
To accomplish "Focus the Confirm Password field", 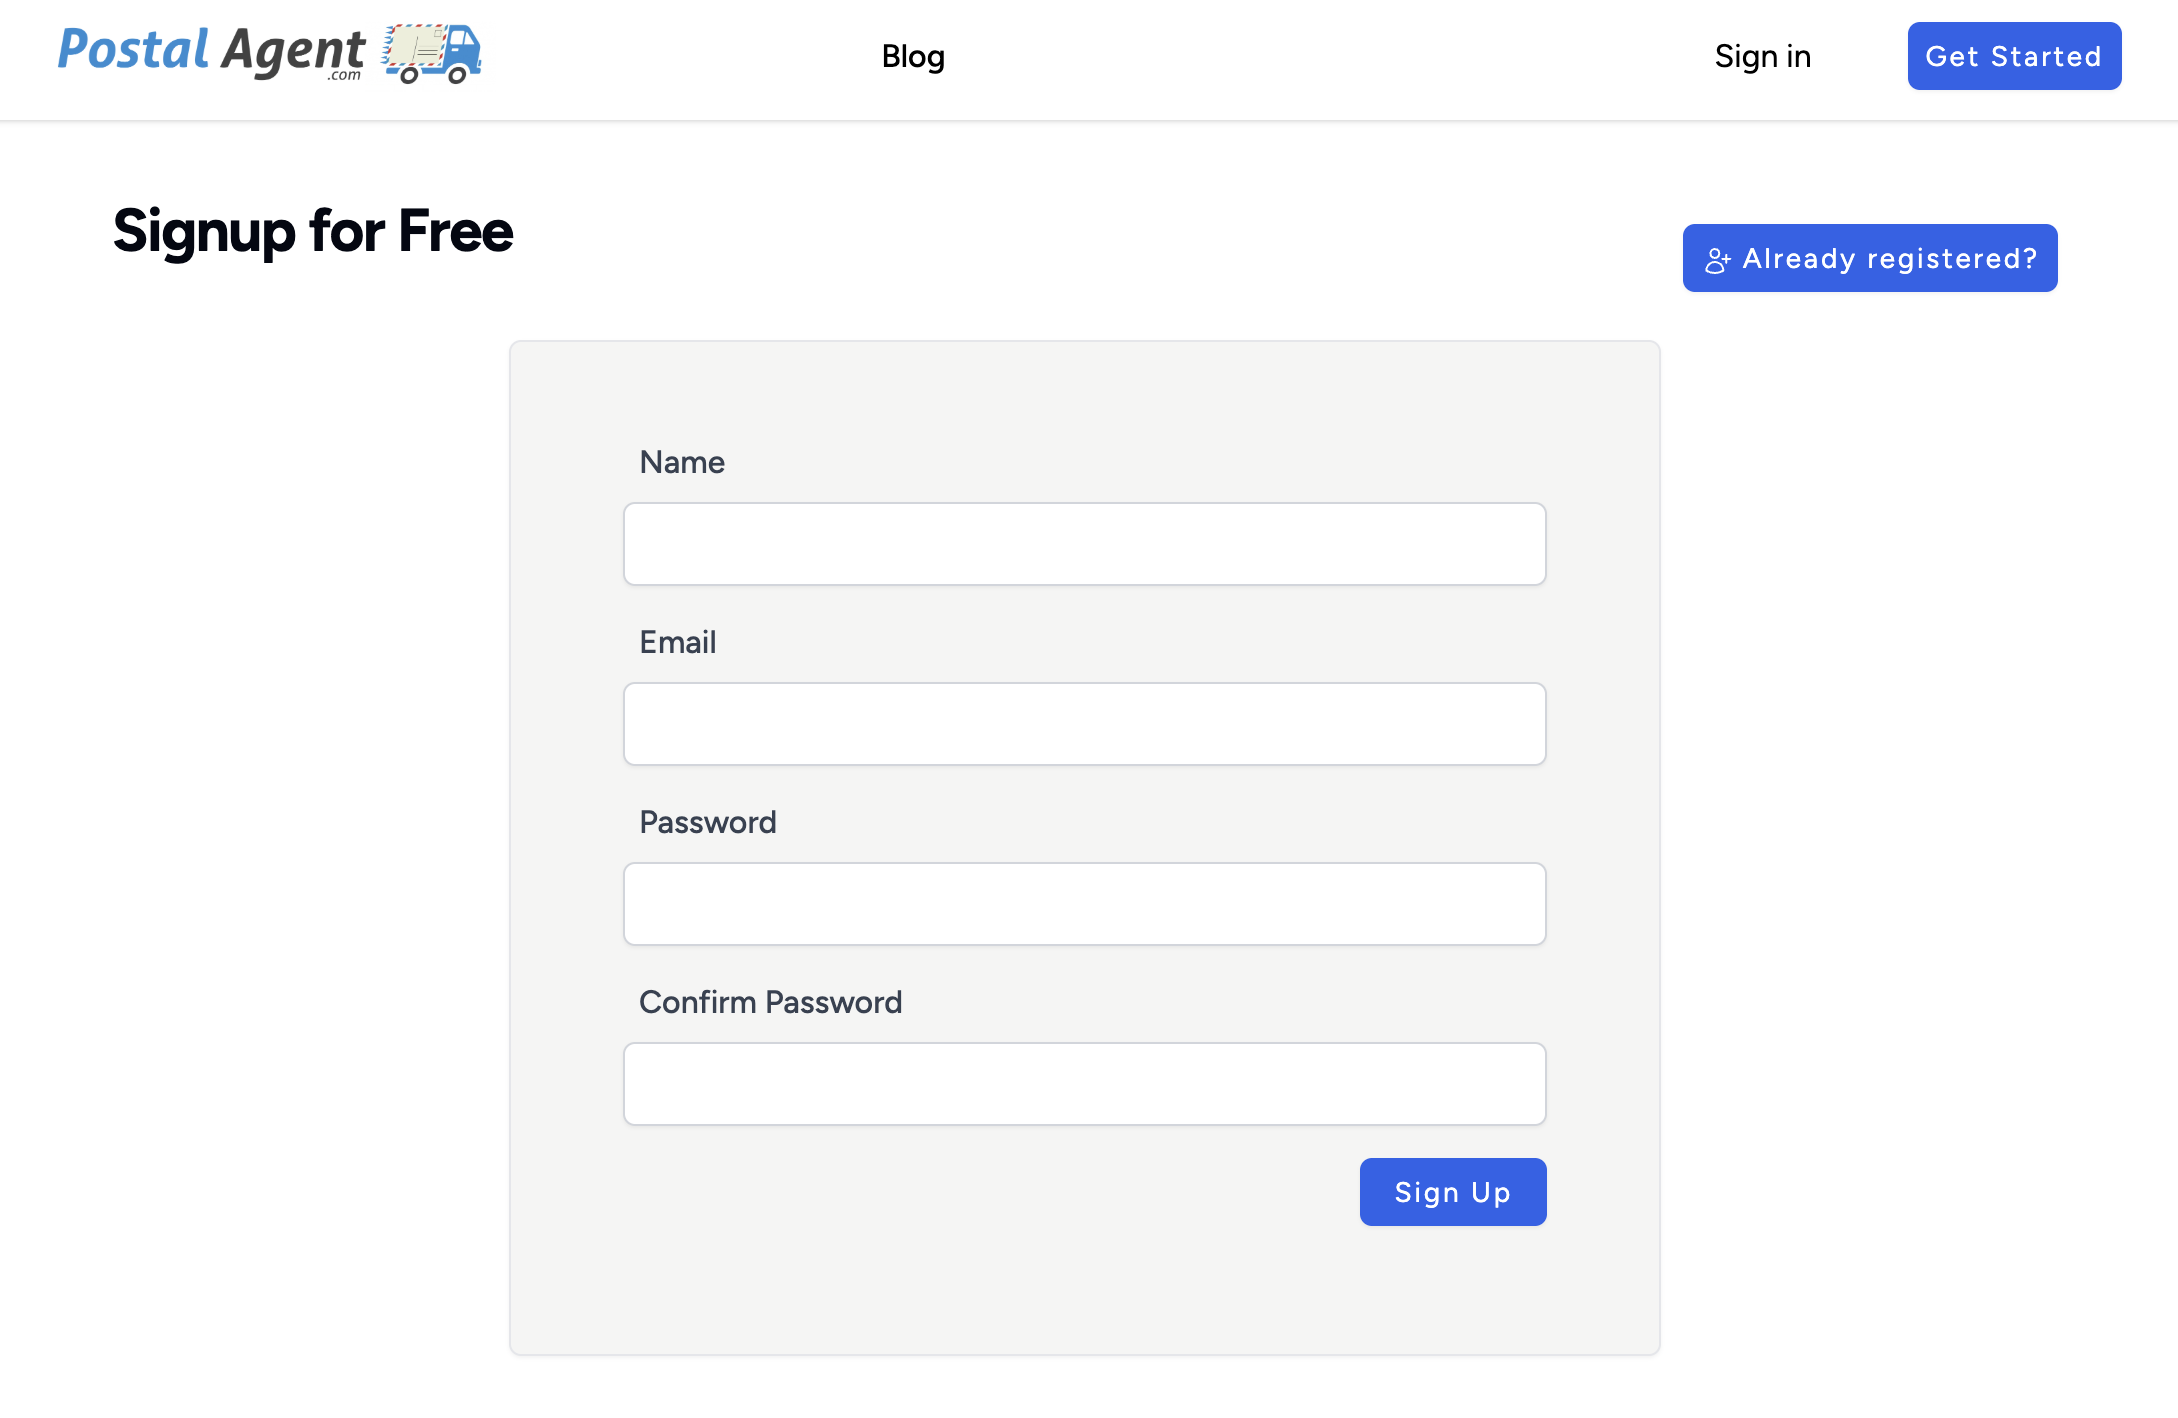I will [x=1084, y=1084].
